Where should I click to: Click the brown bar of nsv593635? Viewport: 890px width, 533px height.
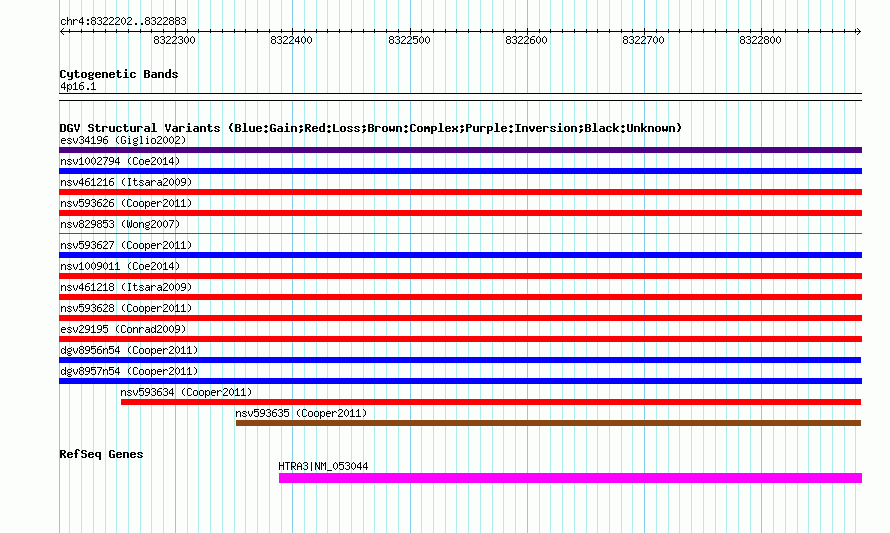[548, 423]
